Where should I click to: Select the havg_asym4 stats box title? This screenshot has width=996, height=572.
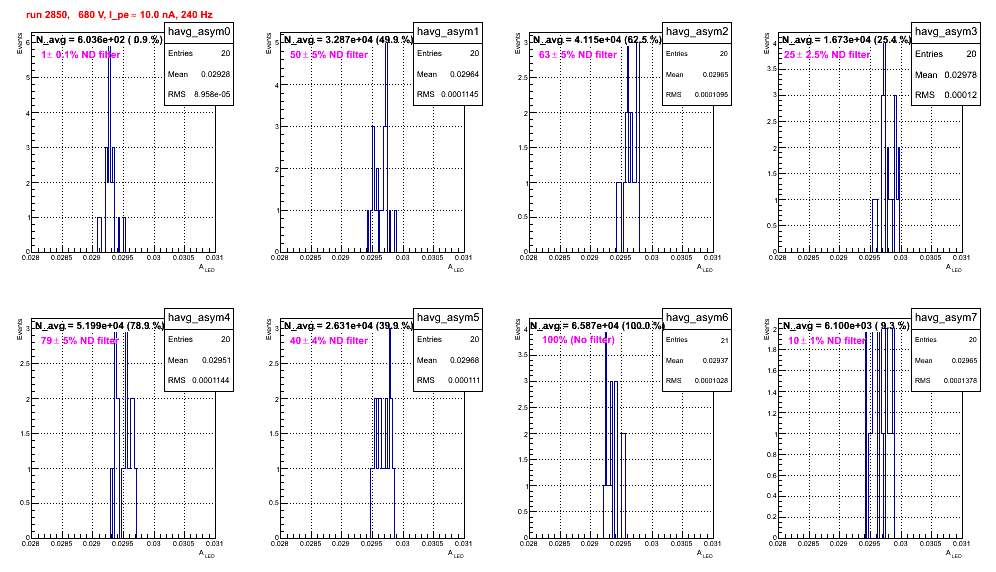click(199, 318)
